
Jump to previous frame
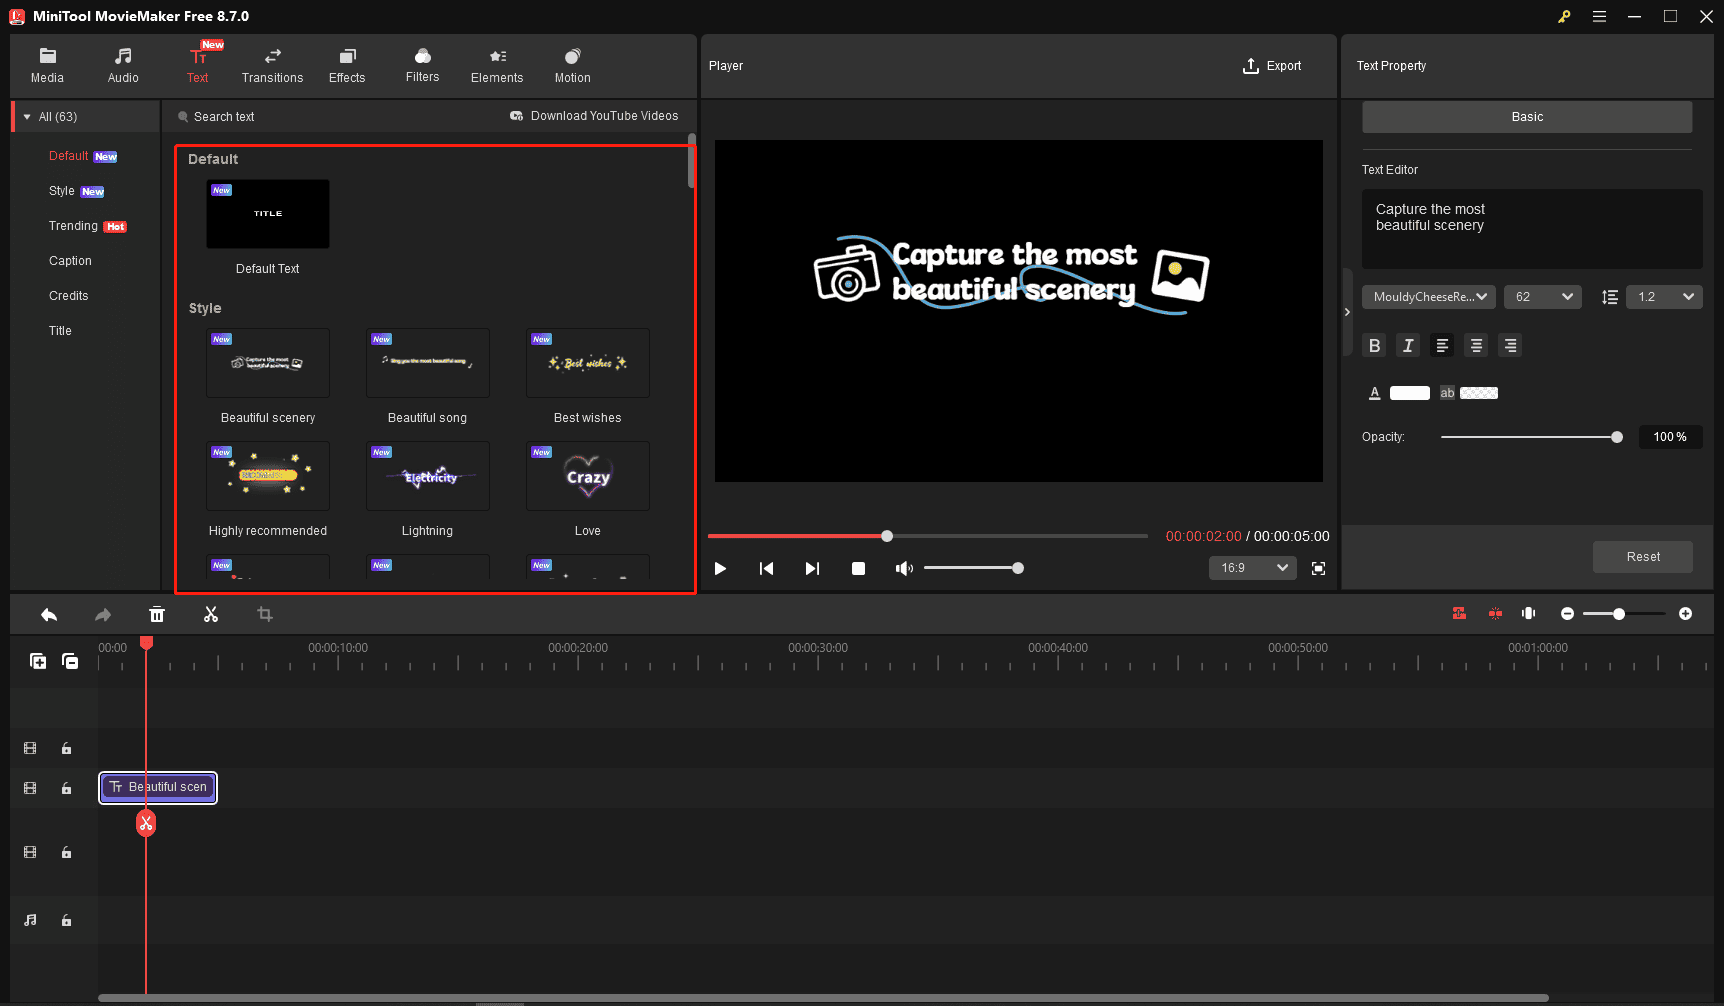pyautogui.click(x=766, y=568)
